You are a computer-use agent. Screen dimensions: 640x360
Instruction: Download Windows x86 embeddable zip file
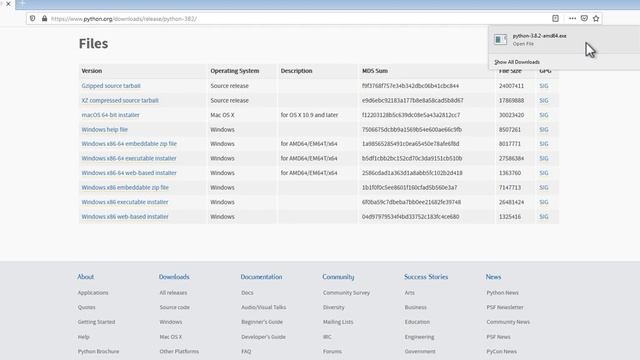[x=125, y=188]
